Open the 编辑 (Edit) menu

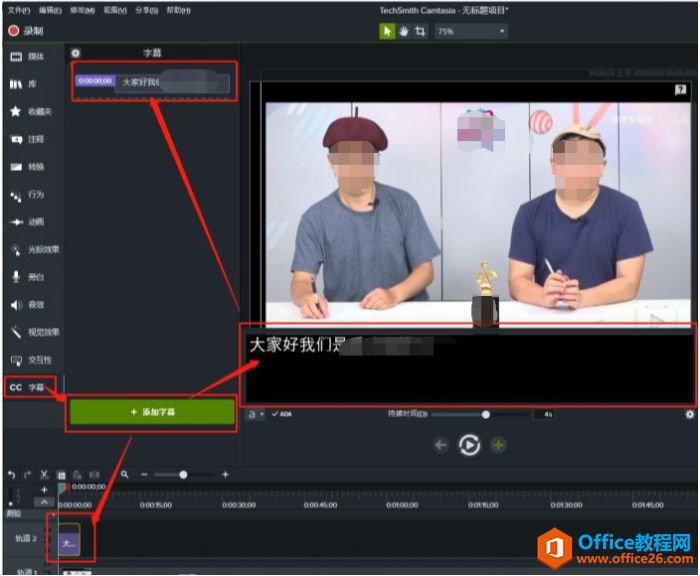pos(50,10)
